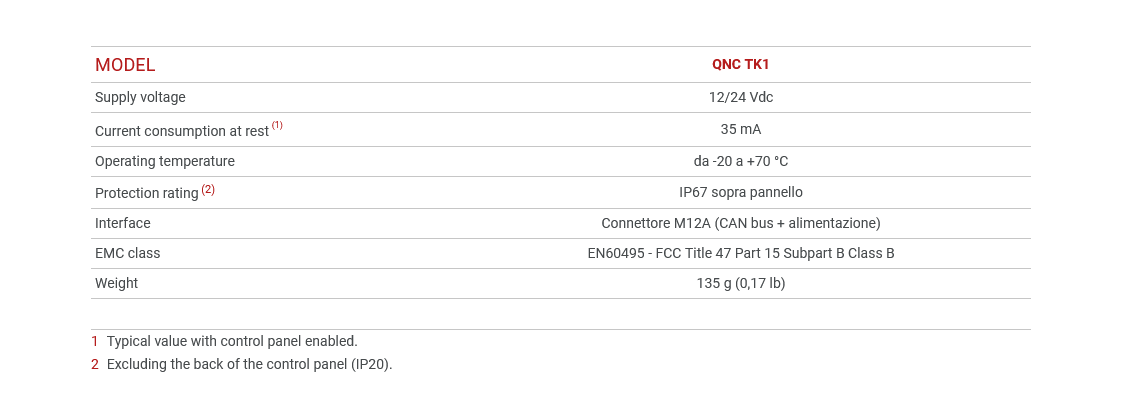Image resolution: width=1130 pixels, height=406 pixels.
Task: Click the Operating temperature label
Action: 164,162
